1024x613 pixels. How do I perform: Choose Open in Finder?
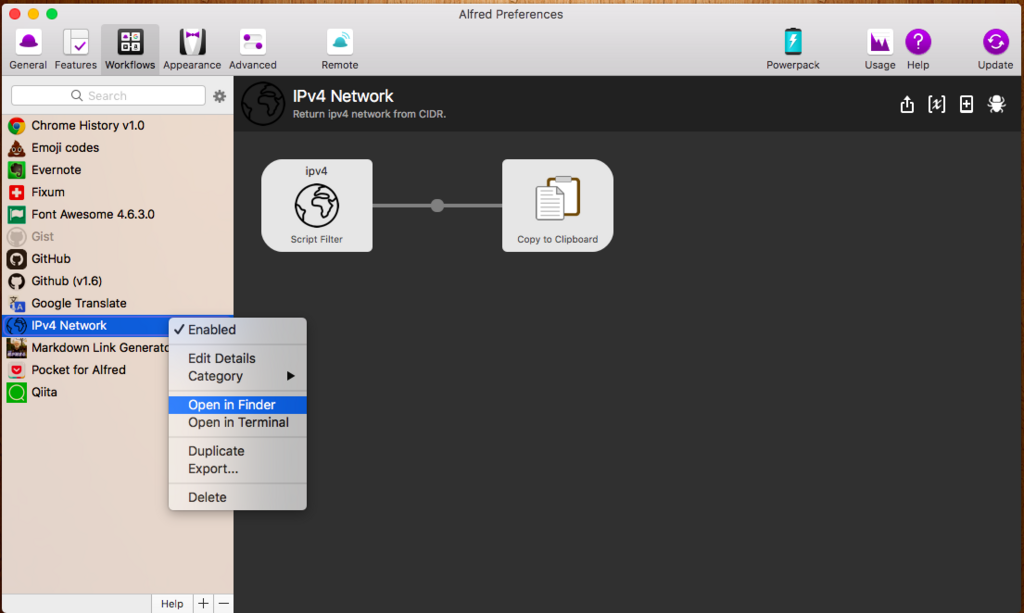click(x=238, y=405)
